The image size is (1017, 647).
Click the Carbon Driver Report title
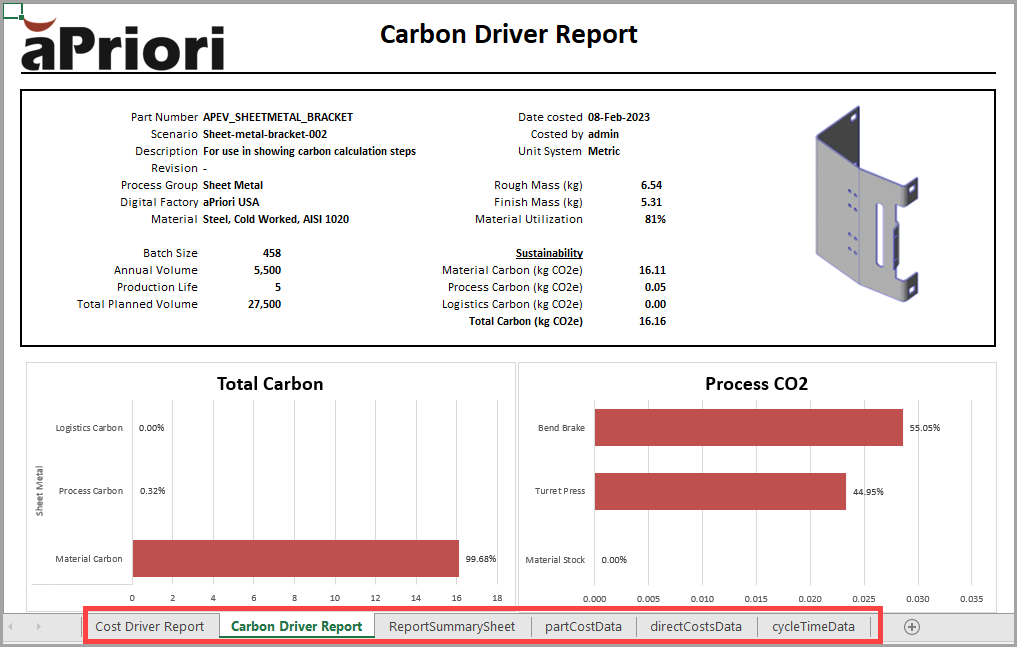click(508, 34)
